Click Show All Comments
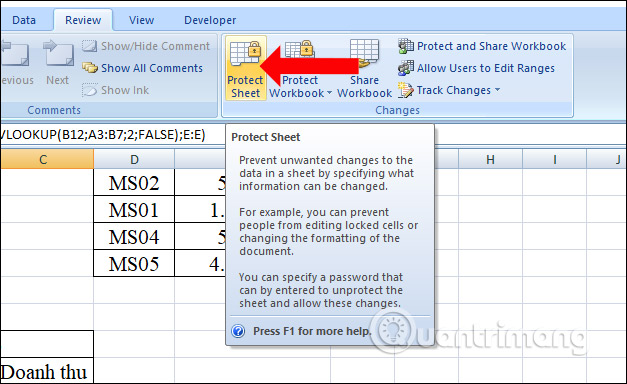 click(143, 68)
